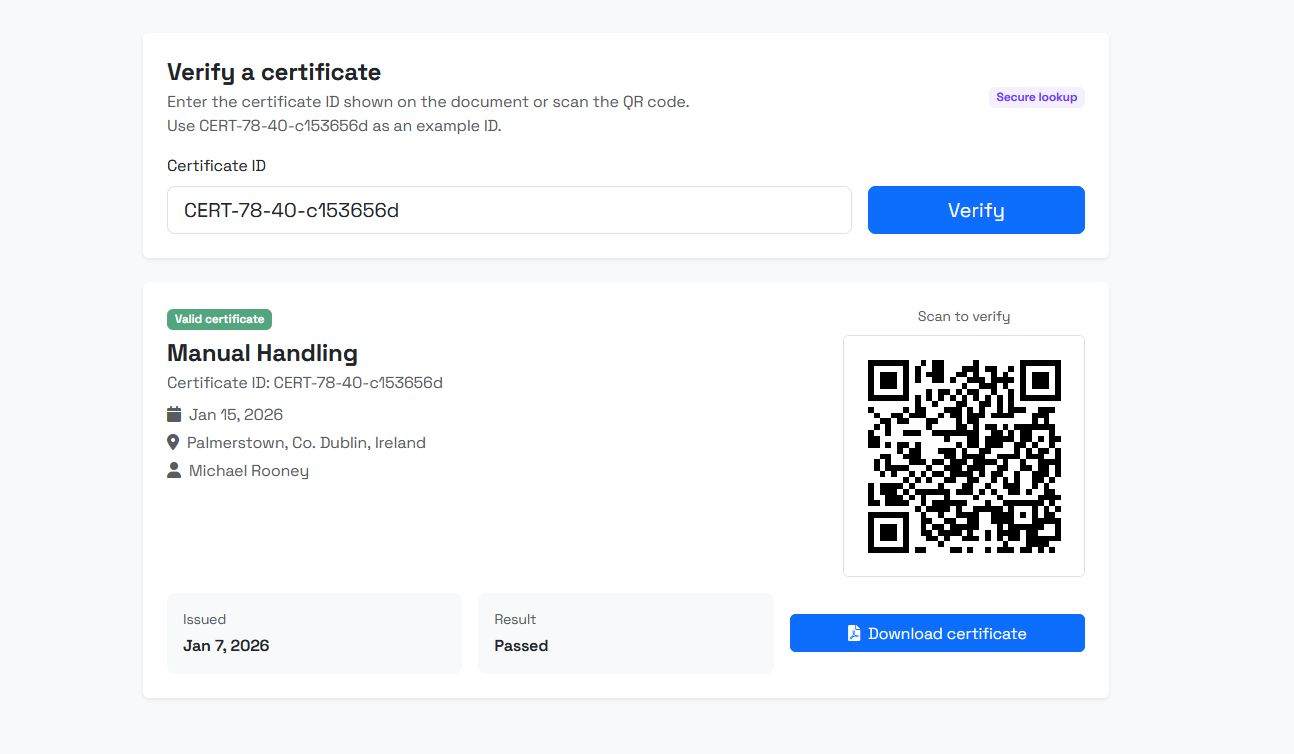Click the file icon inside Download certificate button
The image size is (1294, 754).
click(853, 632)
